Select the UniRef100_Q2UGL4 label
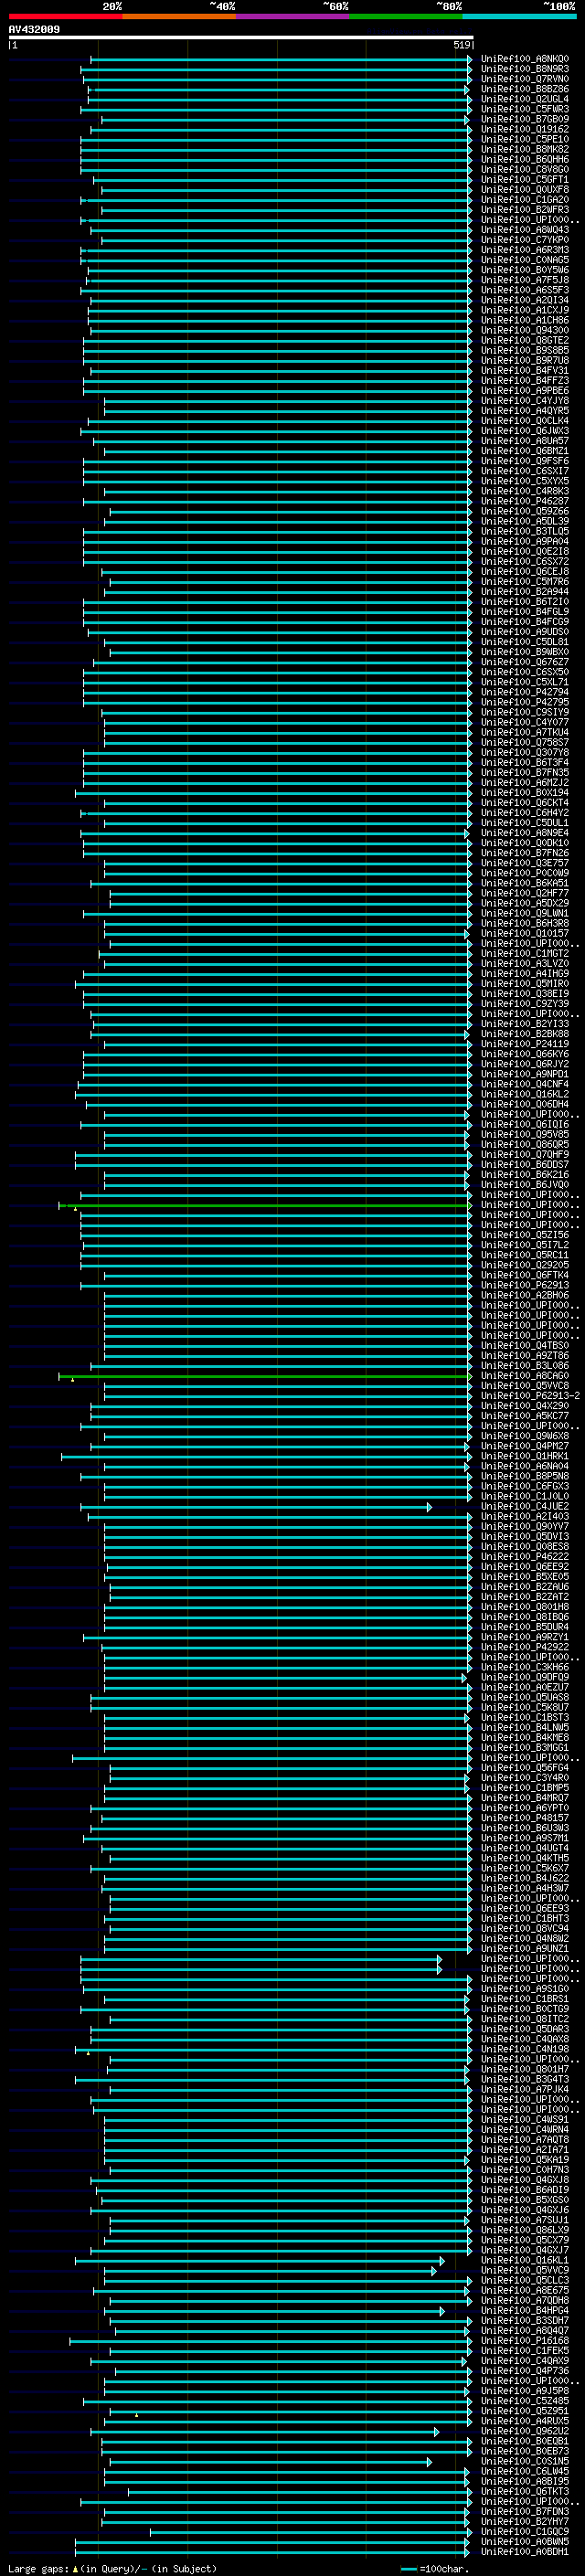 click(524, 99)
